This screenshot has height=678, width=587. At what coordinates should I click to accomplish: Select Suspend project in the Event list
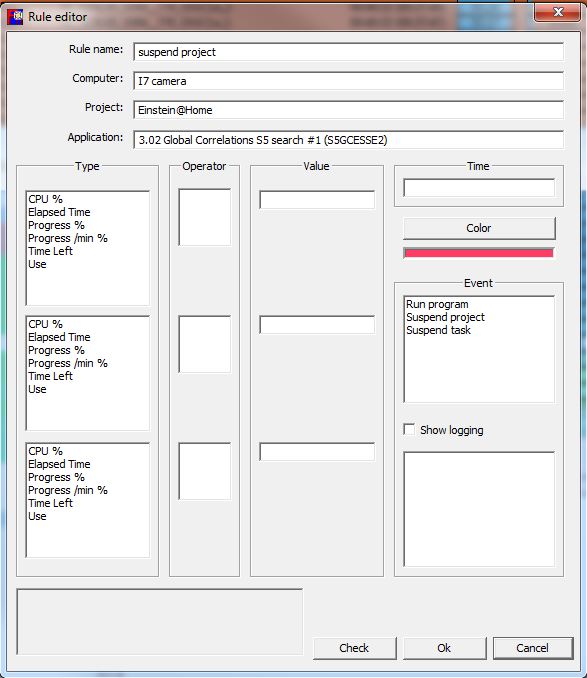[445, 317]
